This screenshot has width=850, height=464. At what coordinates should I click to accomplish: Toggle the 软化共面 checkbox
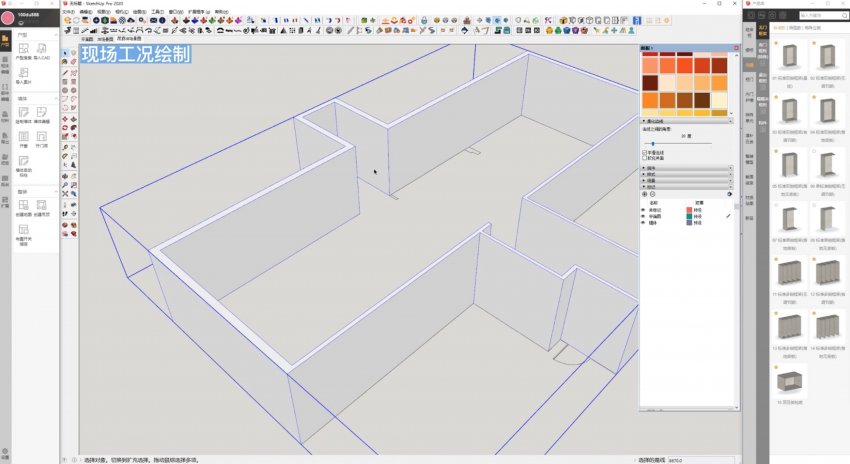coord(645,158)
